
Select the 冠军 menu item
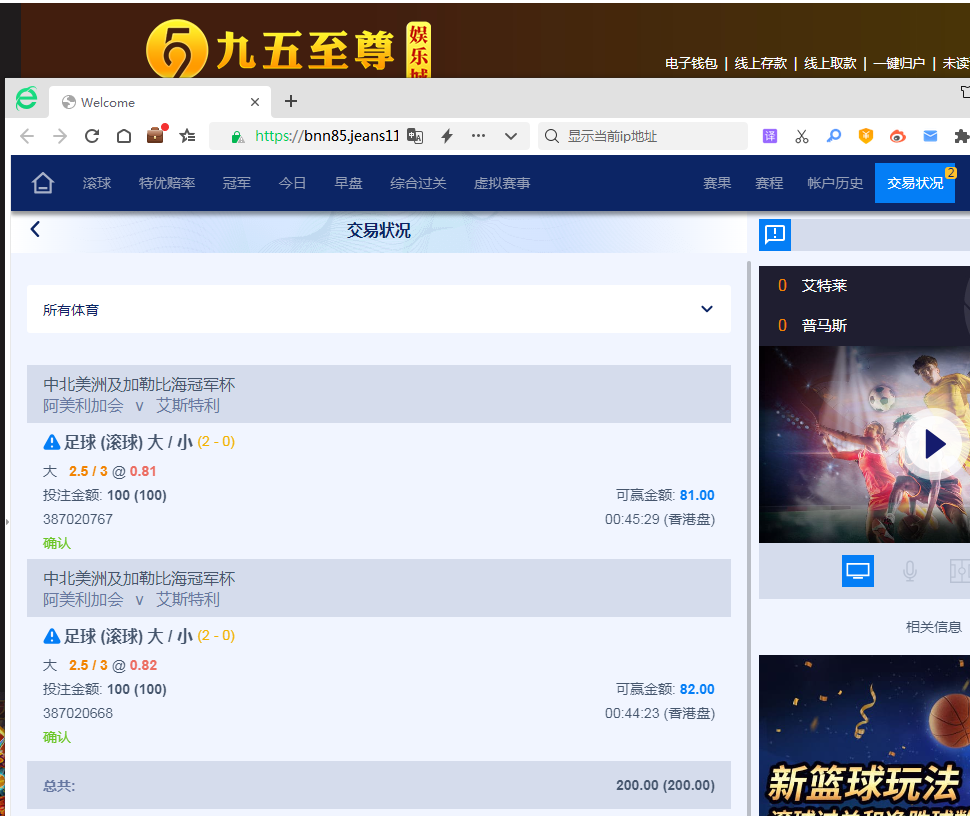click(x=237, y=183)
